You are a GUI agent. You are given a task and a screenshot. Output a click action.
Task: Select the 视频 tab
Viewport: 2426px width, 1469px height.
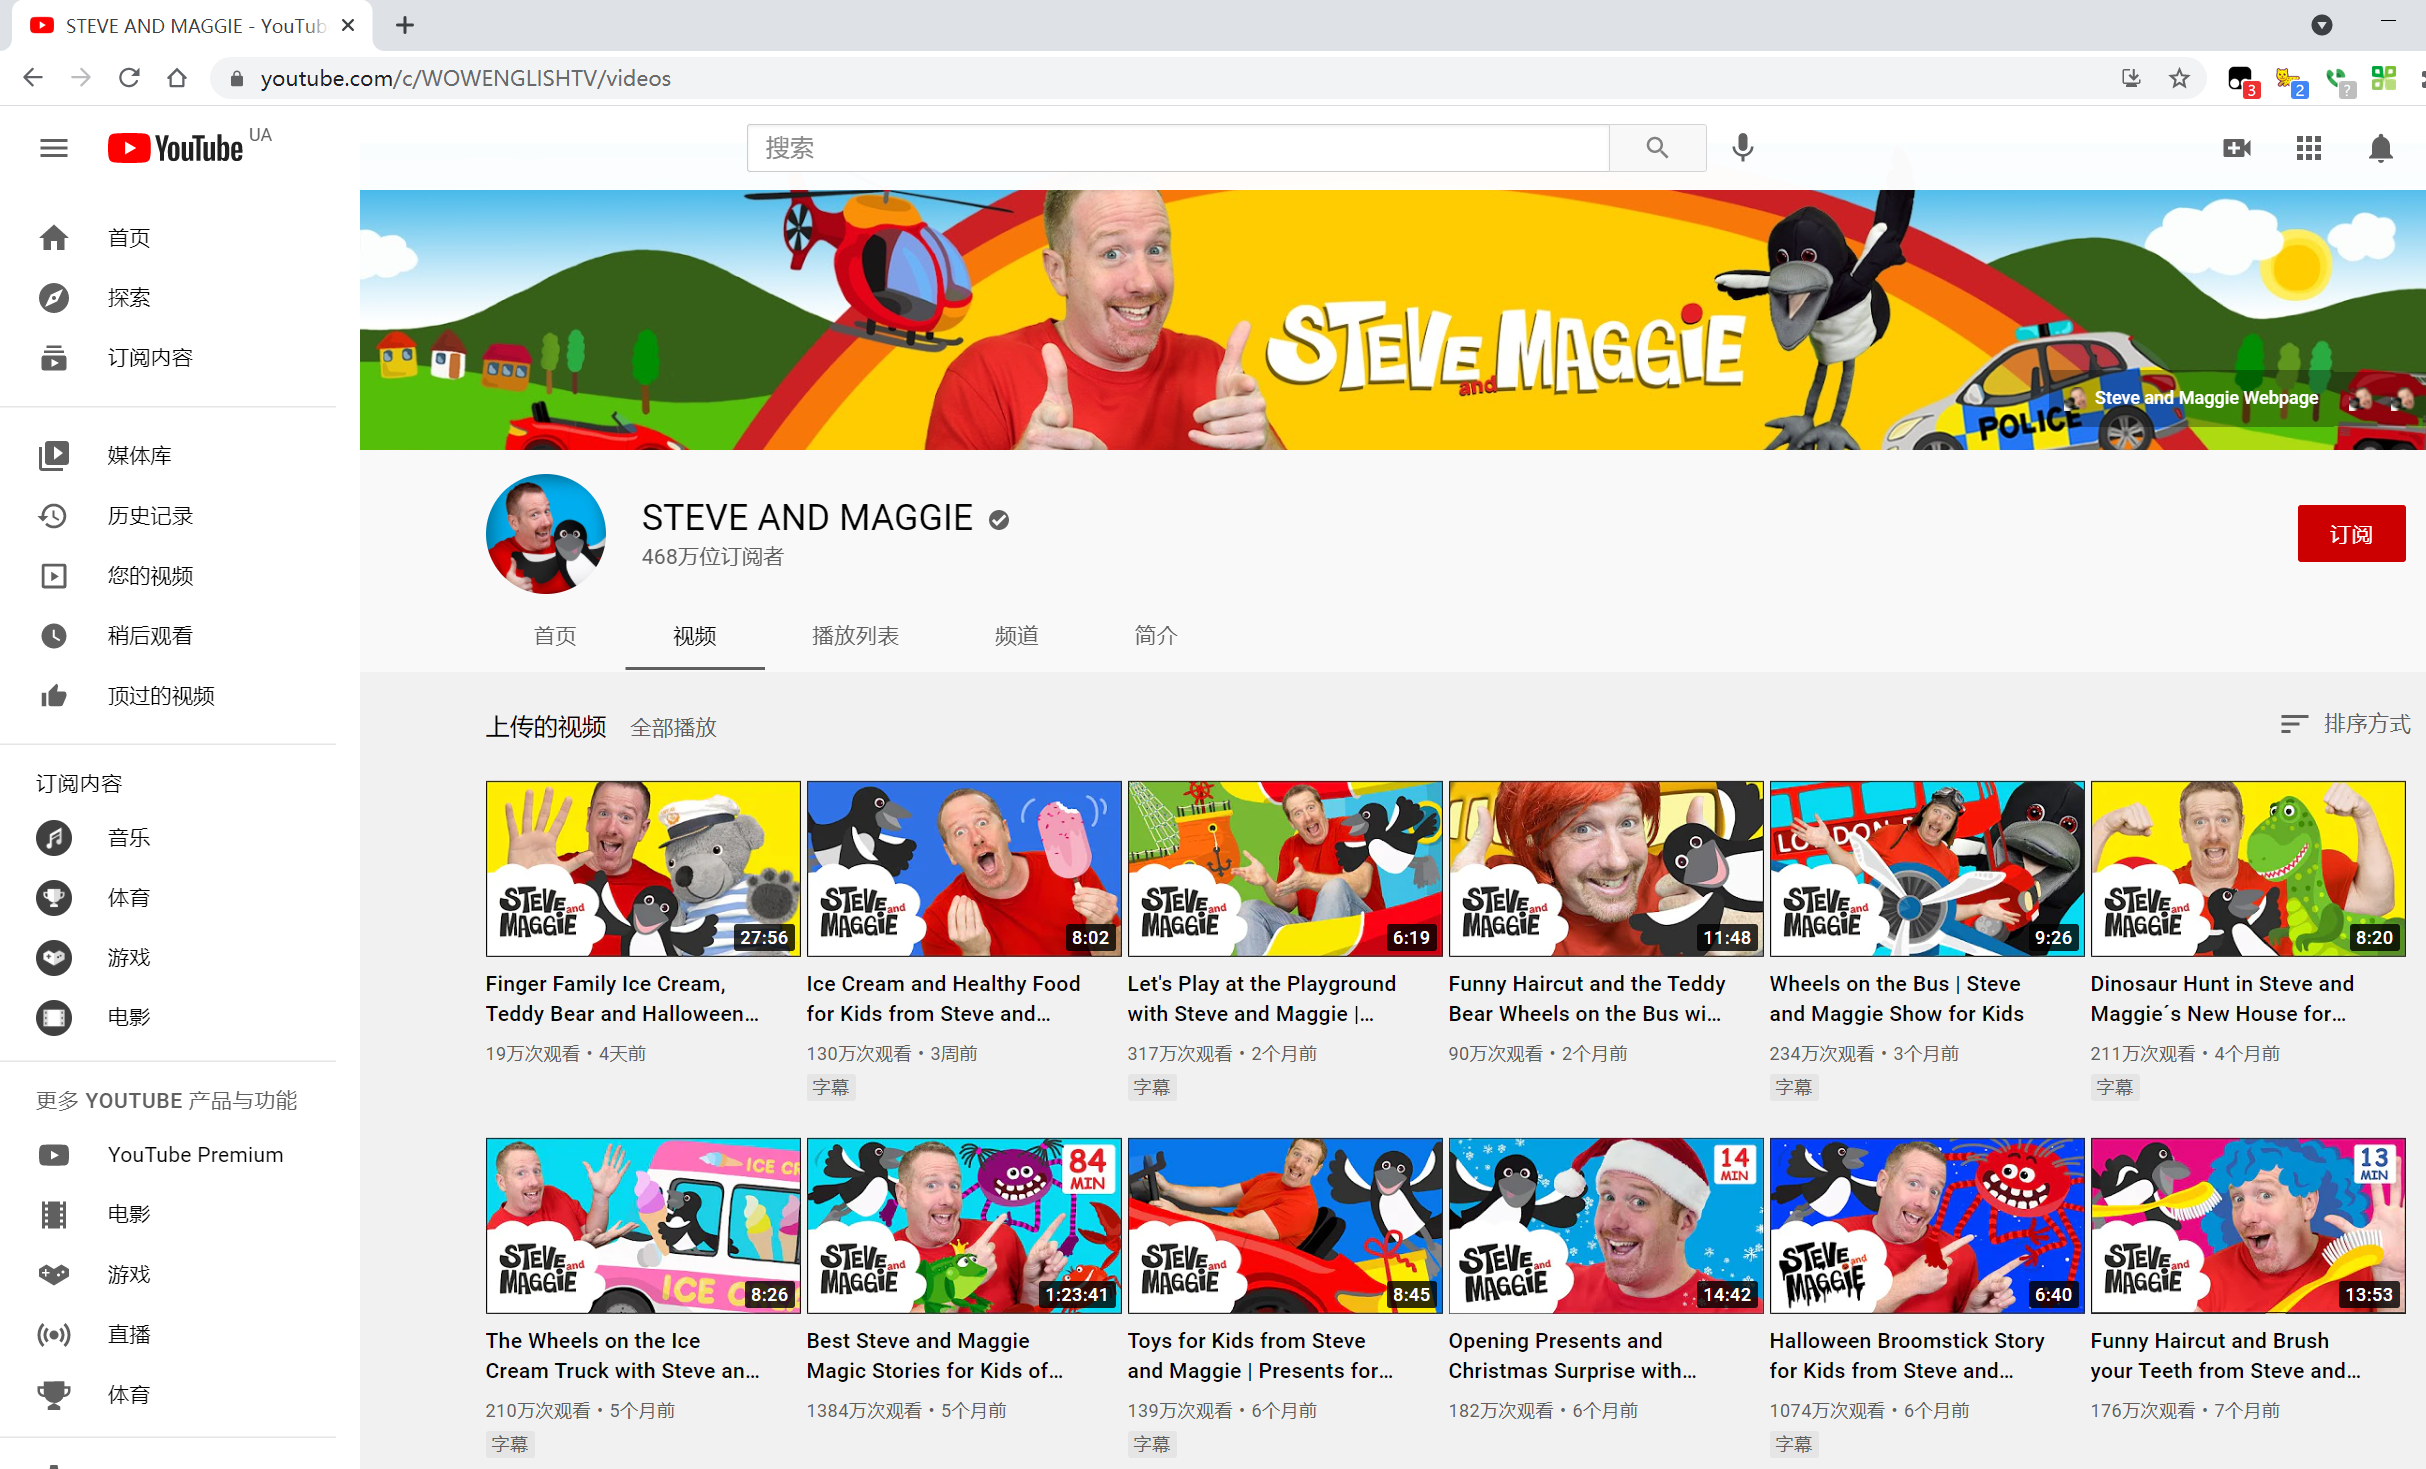coord(695,636)
